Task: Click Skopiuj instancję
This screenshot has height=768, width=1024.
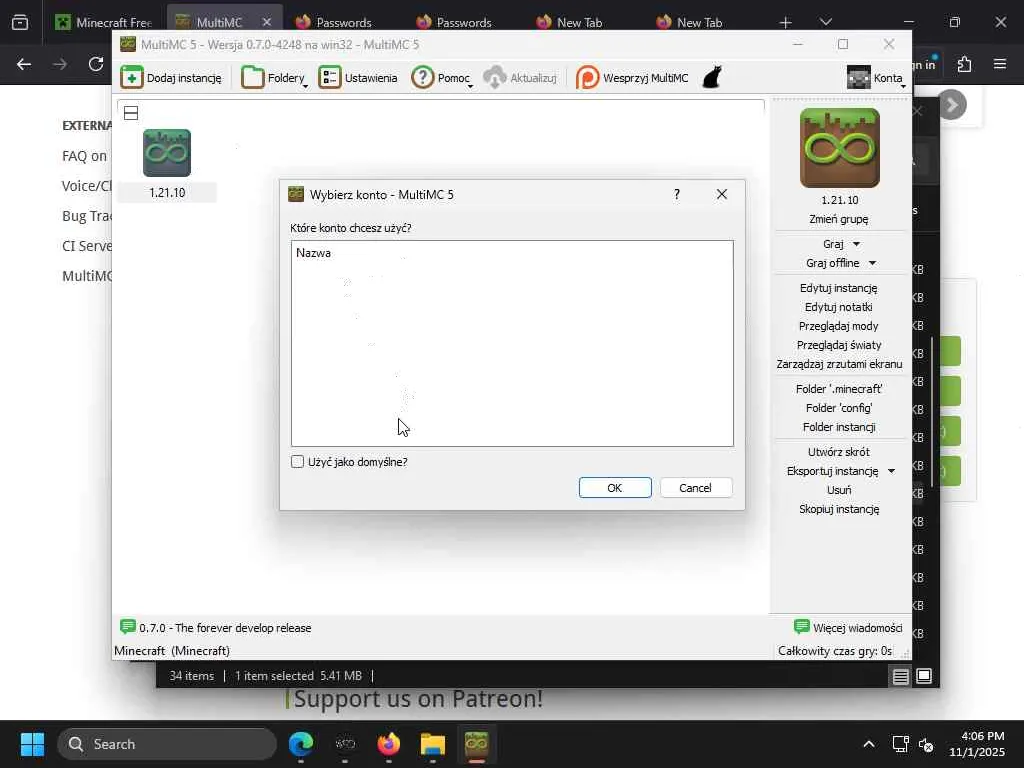Action: point(839,509)
